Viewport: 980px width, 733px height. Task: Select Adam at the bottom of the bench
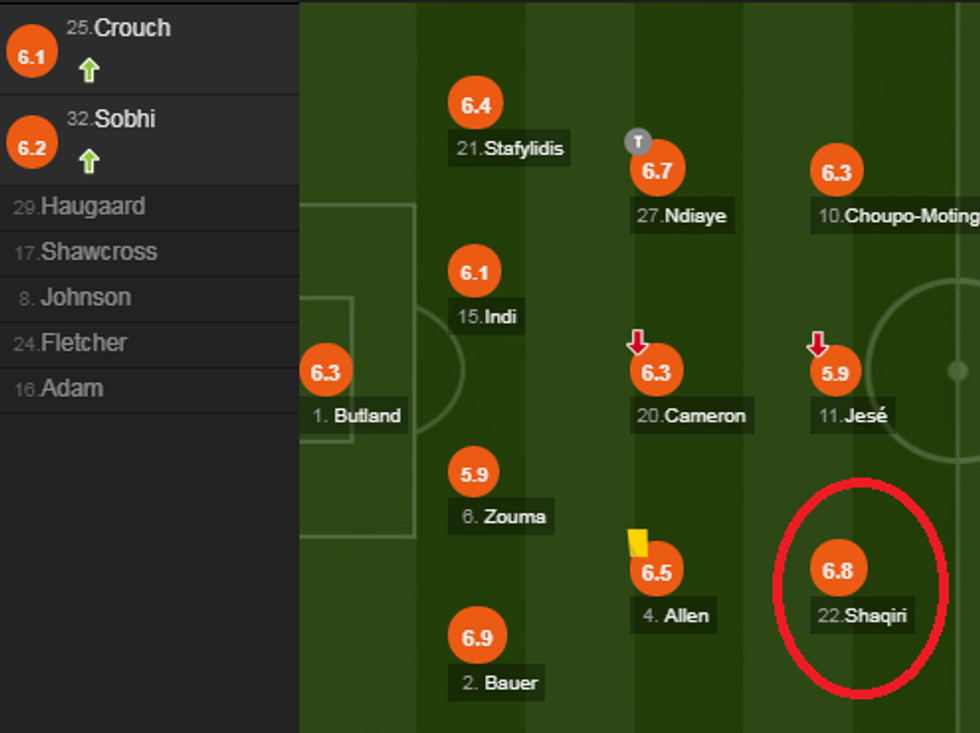pos(100,388)
